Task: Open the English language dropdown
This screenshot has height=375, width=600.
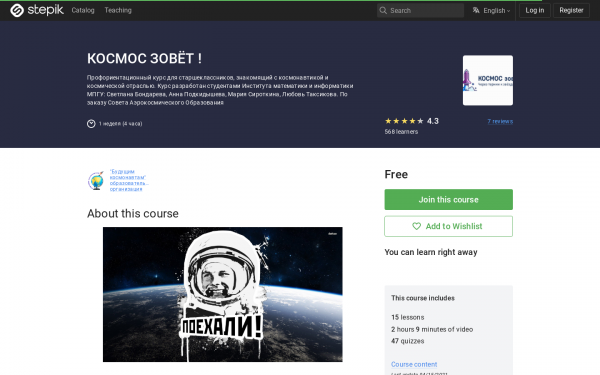Action: click(x=491, y=11)
